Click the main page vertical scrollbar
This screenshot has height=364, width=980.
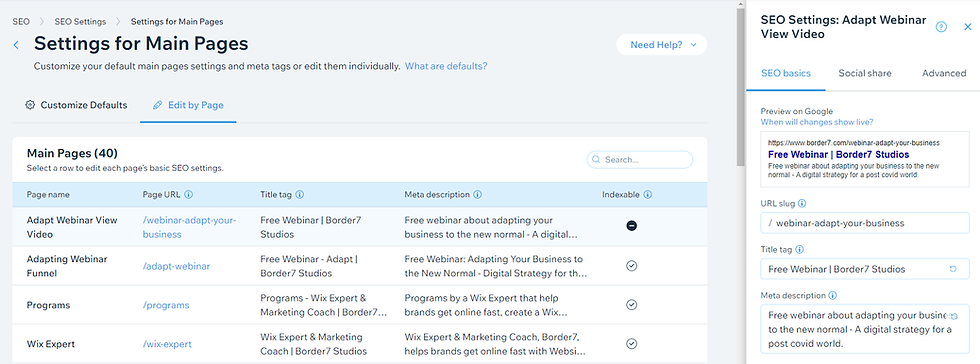(741, 88)
